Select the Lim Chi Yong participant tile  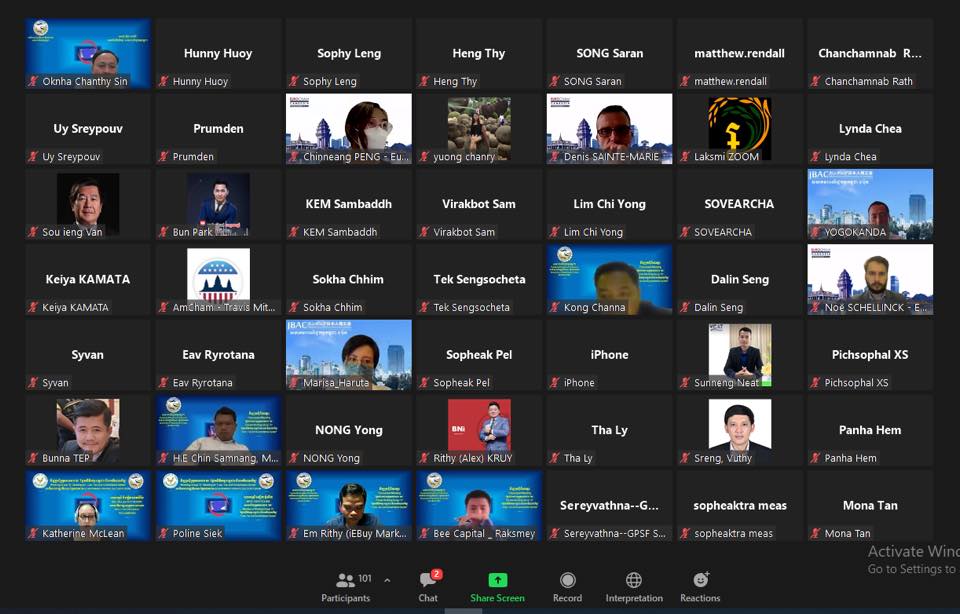(x=609, y=204)
